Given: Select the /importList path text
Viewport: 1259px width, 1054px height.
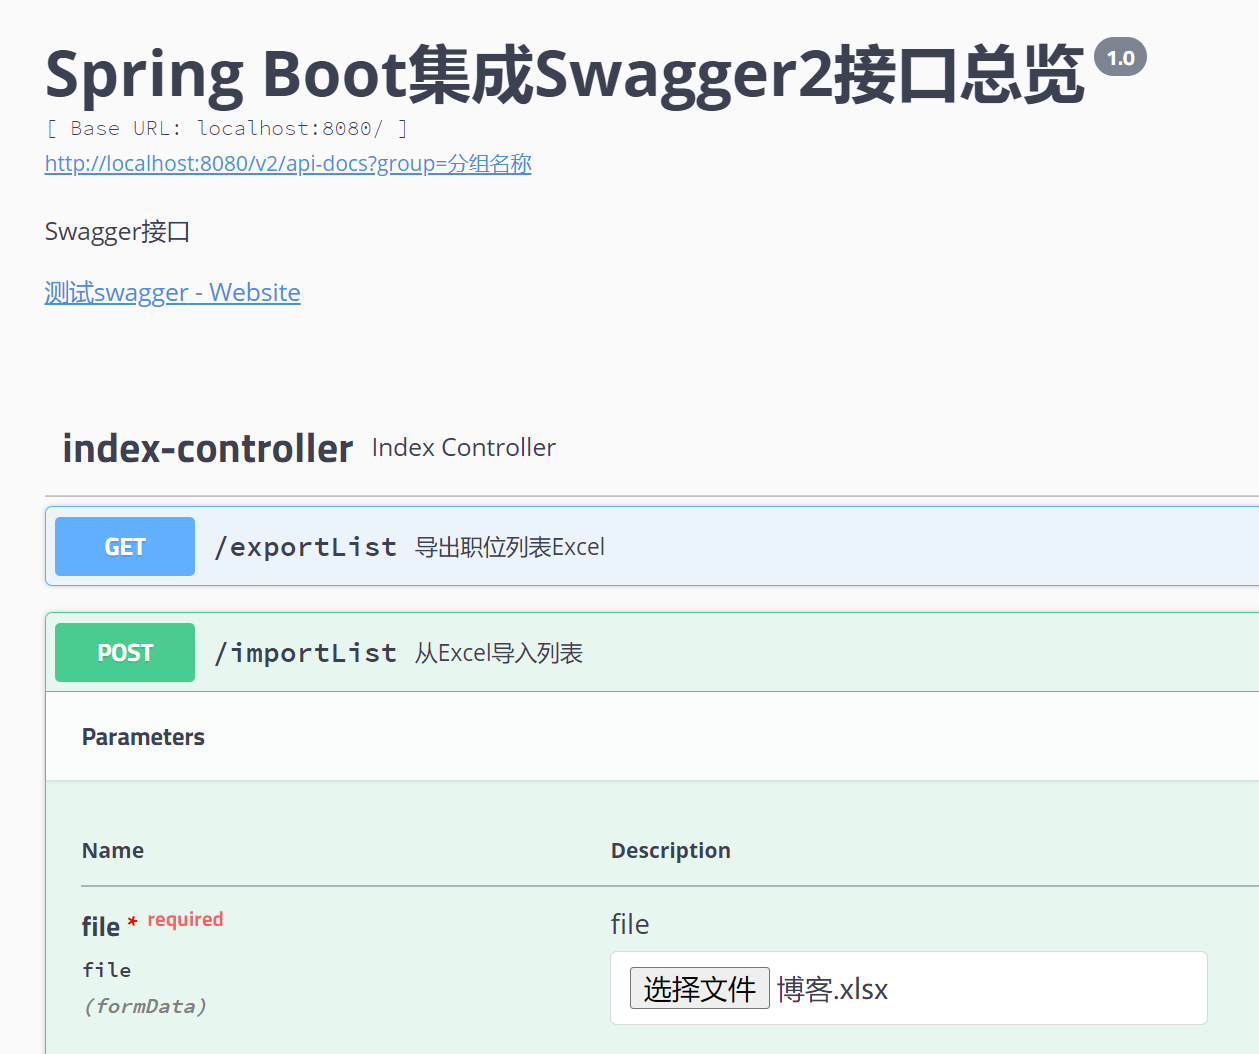Looking at the screenshot, I should (x=305, y=654).
